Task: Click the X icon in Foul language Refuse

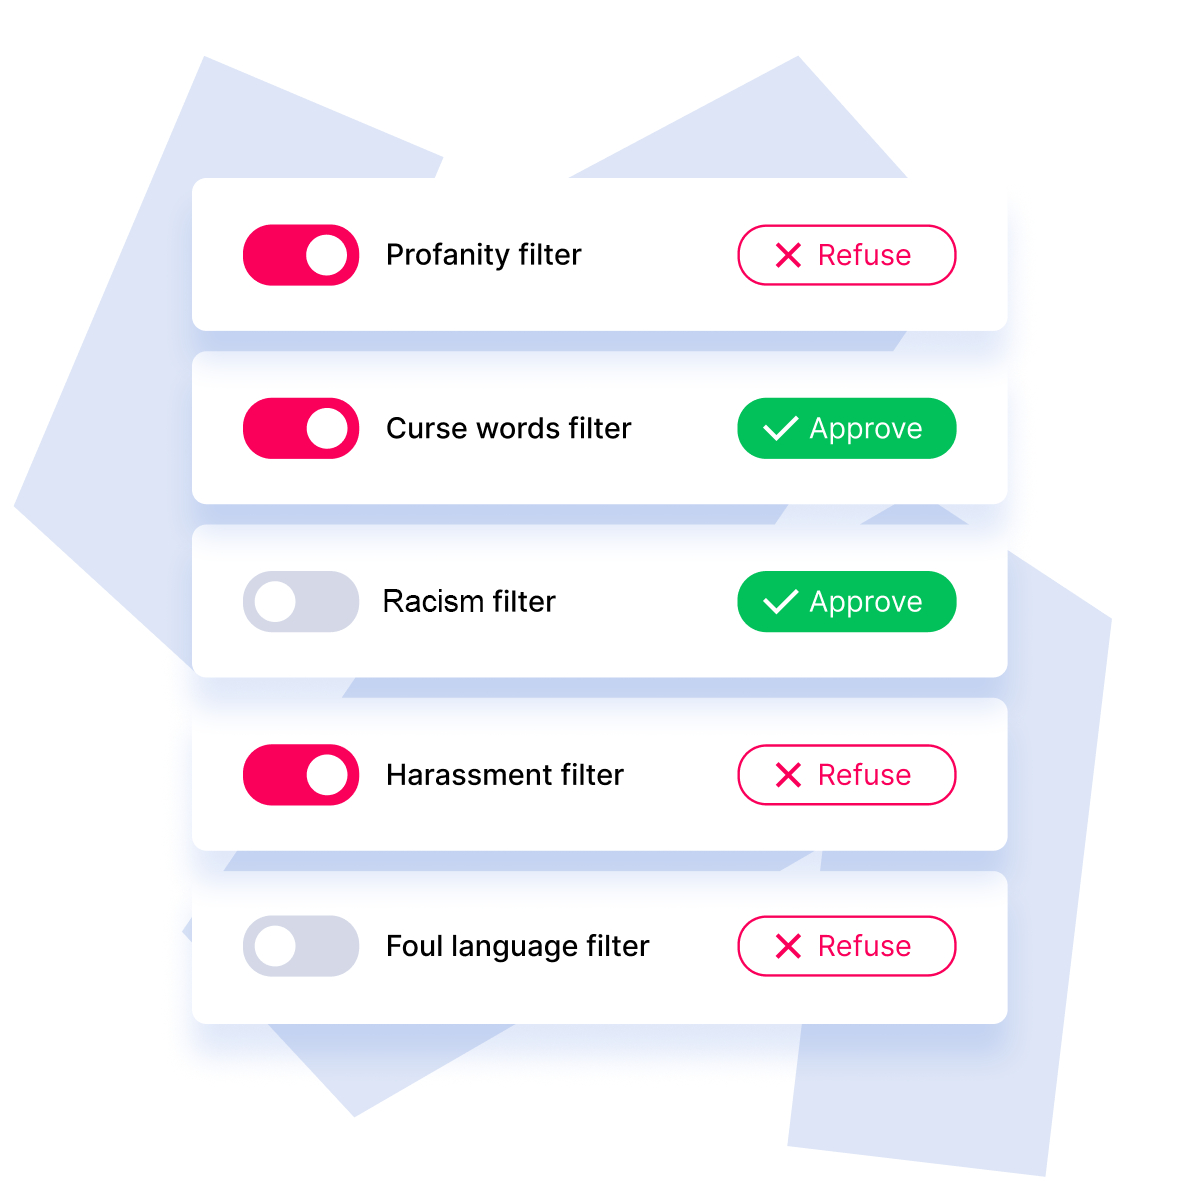Action: tap(788, 946)
